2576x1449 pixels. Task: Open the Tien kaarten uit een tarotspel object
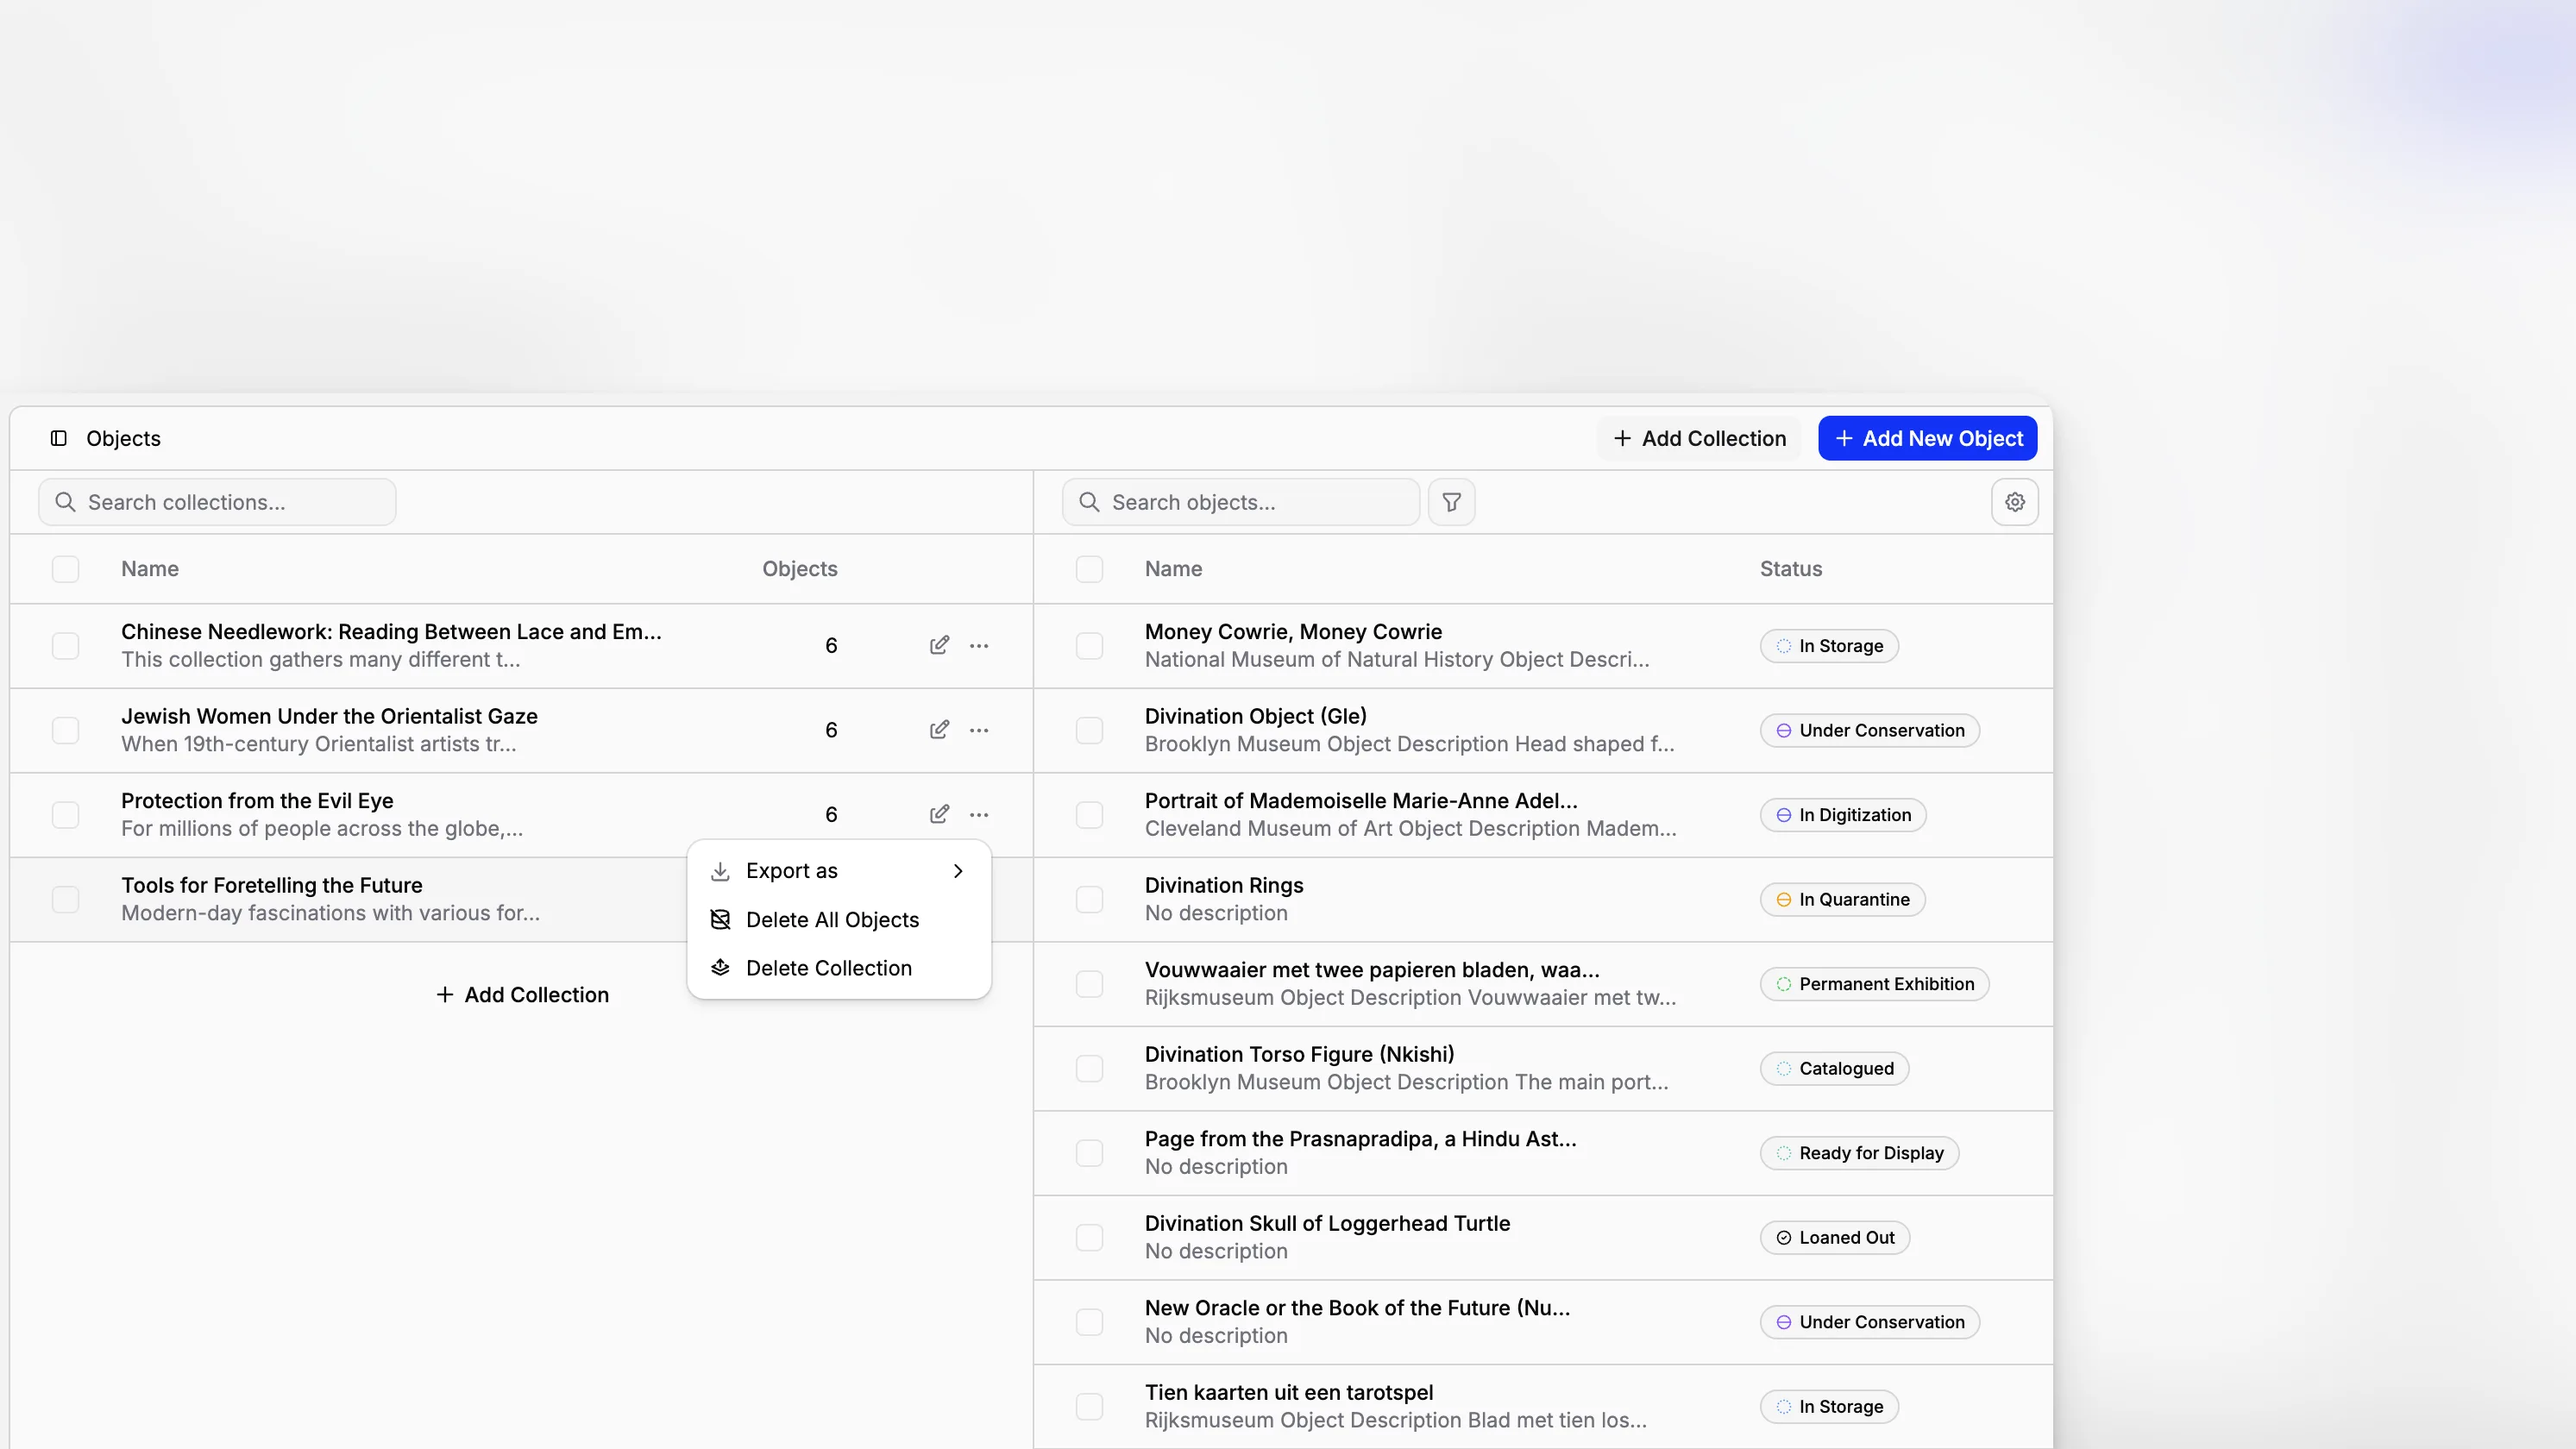[1288, 1392]
